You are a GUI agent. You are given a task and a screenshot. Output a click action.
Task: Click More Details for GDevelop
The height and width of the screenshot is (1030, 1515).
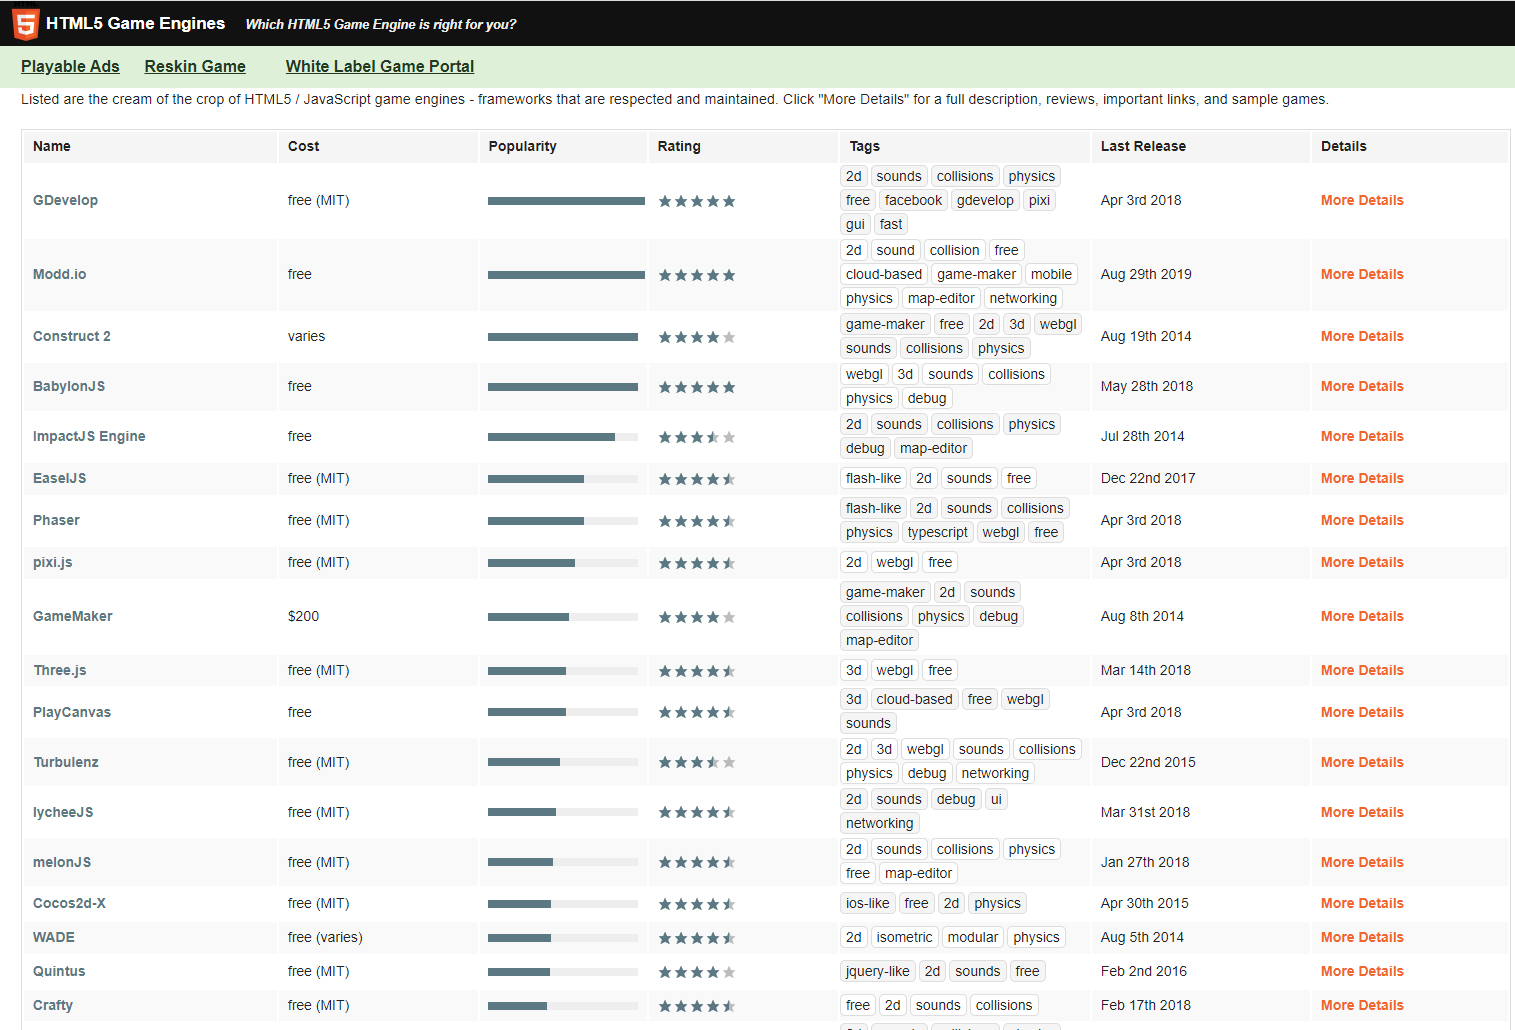coord(1362,200)
